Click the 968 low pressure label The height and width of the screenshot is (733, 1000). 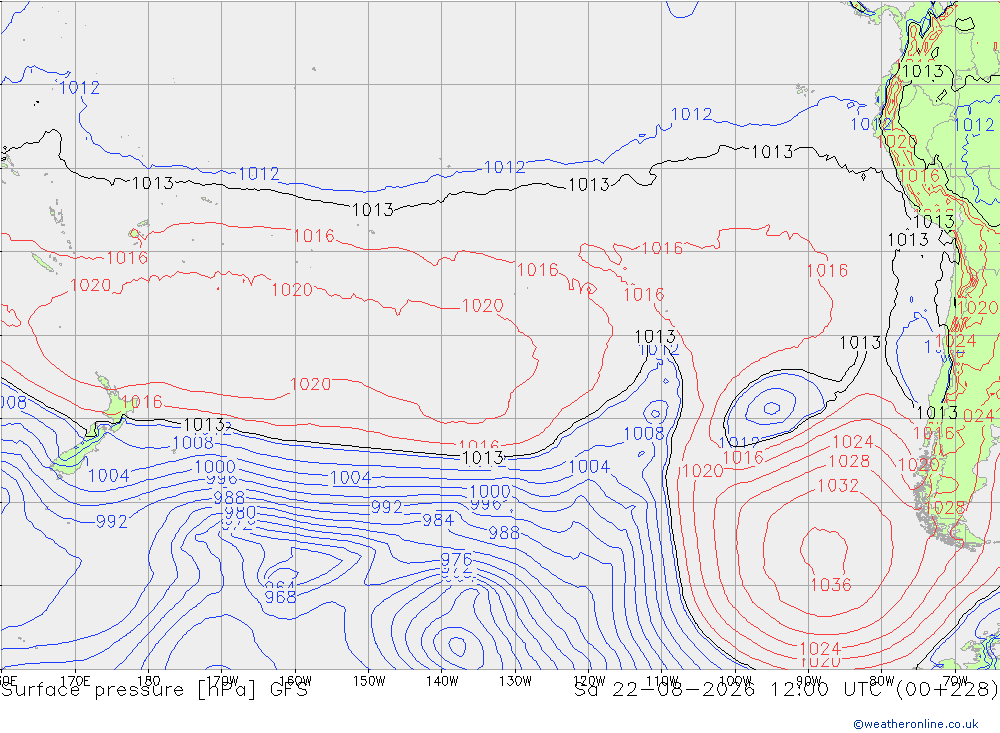tap(280, 597)
